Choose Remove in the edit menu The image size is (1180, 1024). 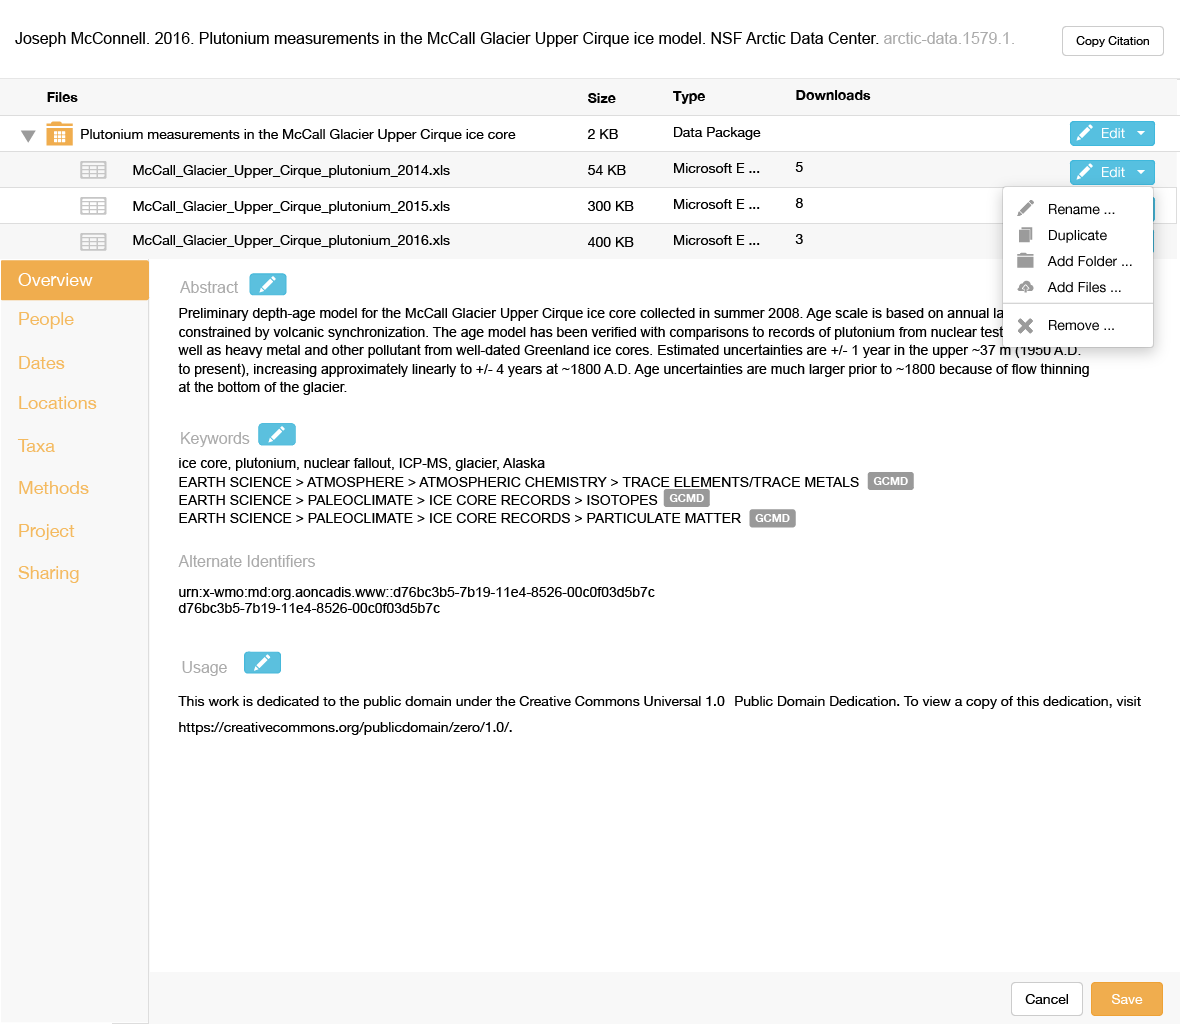(x=1080, y=325)
